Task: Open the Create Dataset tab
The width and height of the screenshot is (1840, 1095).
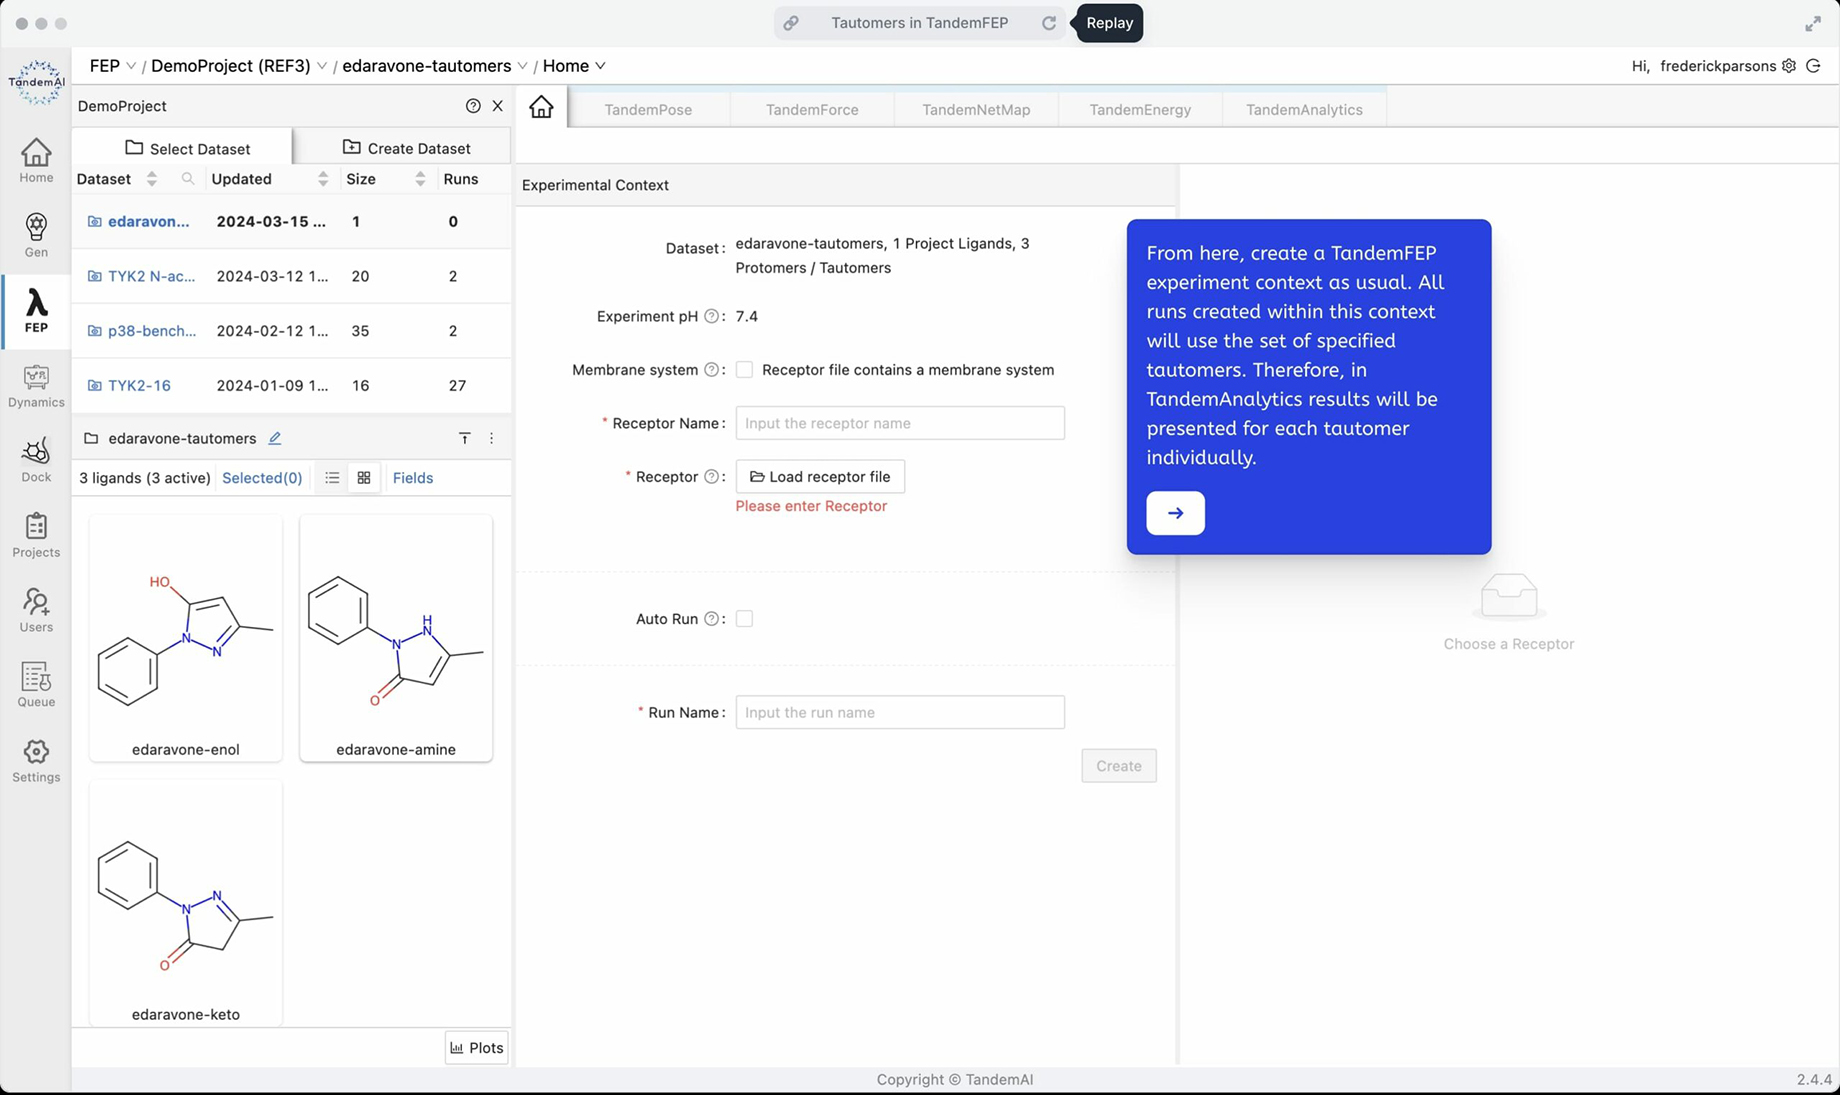Action: pos(406,148)
